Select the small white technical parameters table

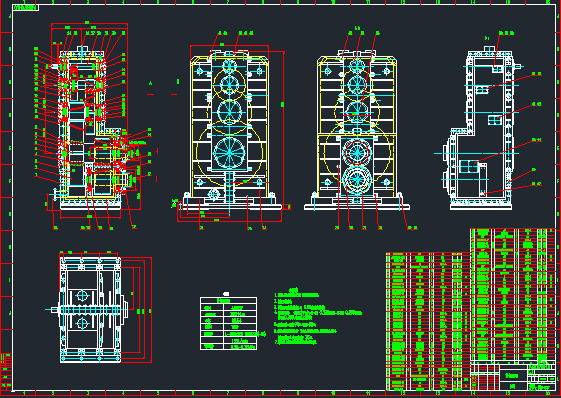tap(229, 323)
